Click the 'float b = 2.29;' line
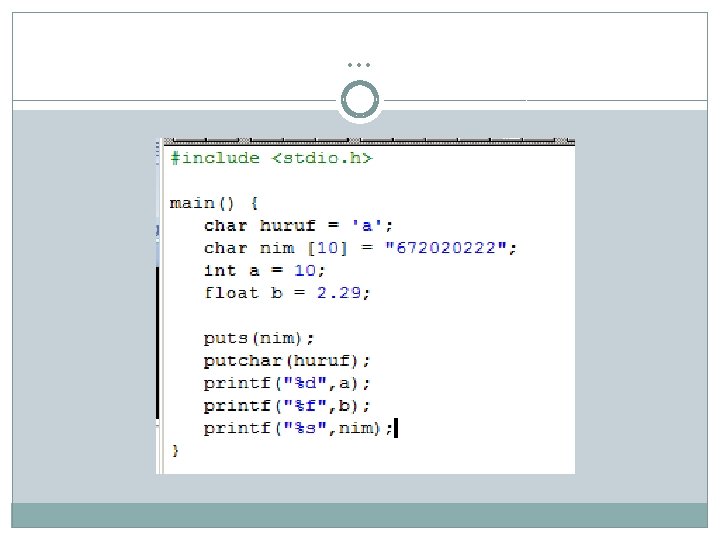Screen dimensions: 720x540 click(287, 293)
